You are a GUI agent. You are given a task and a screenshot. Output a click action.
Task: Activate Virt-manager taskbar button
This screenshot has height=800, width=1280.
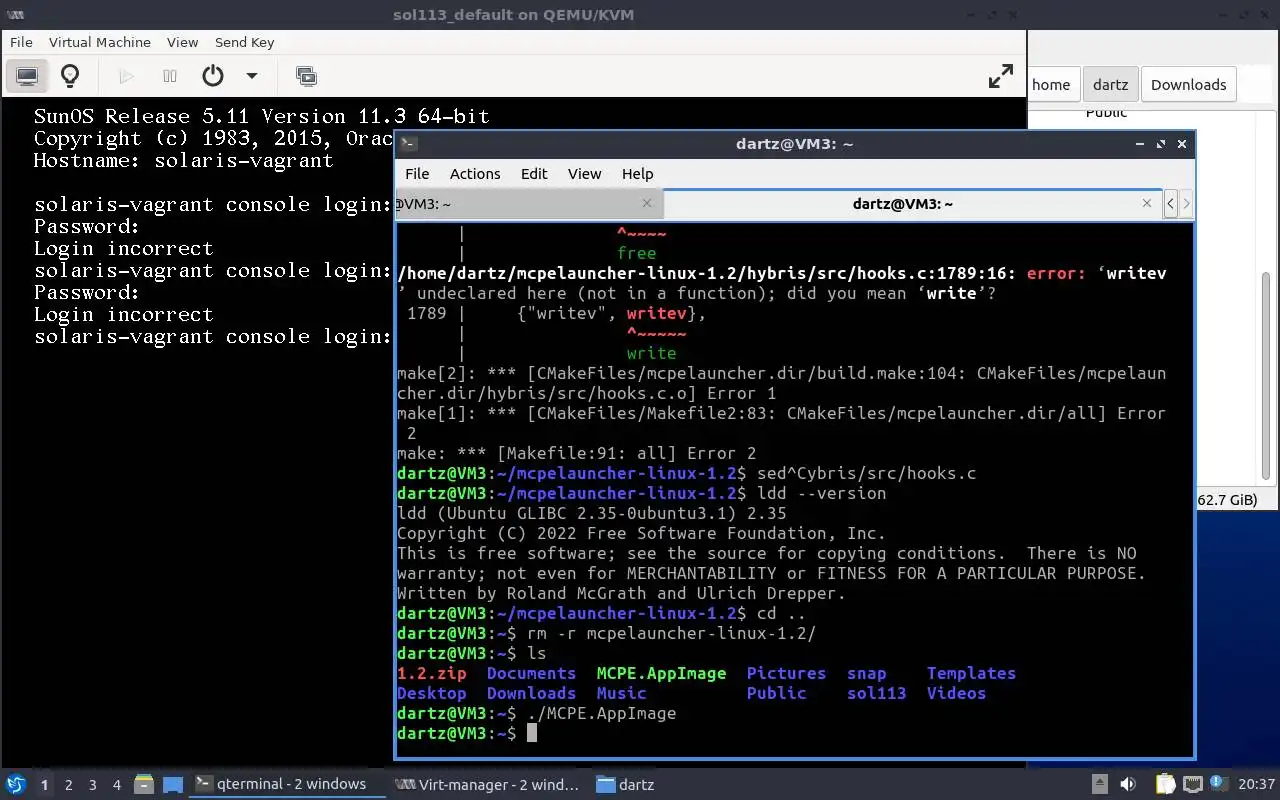point(487,784)
